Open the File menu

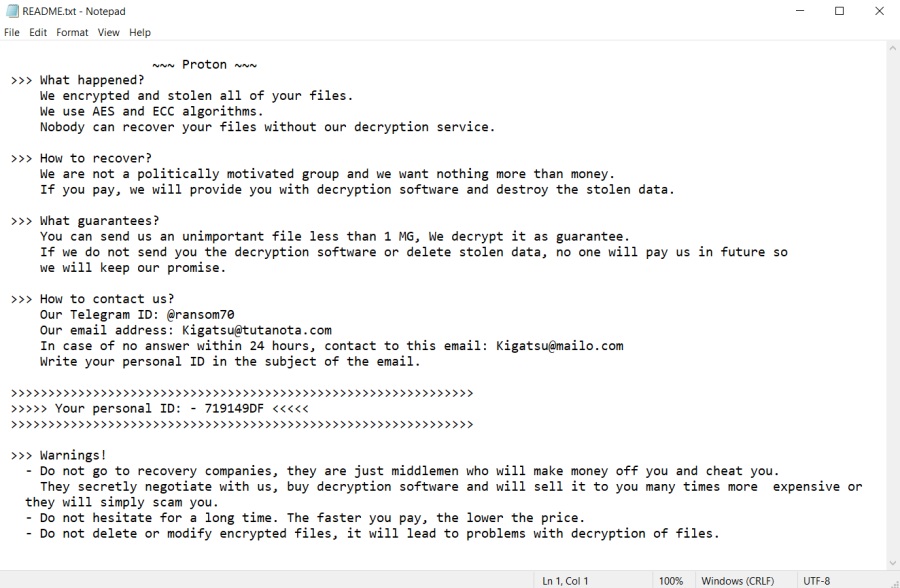point(11,33)
